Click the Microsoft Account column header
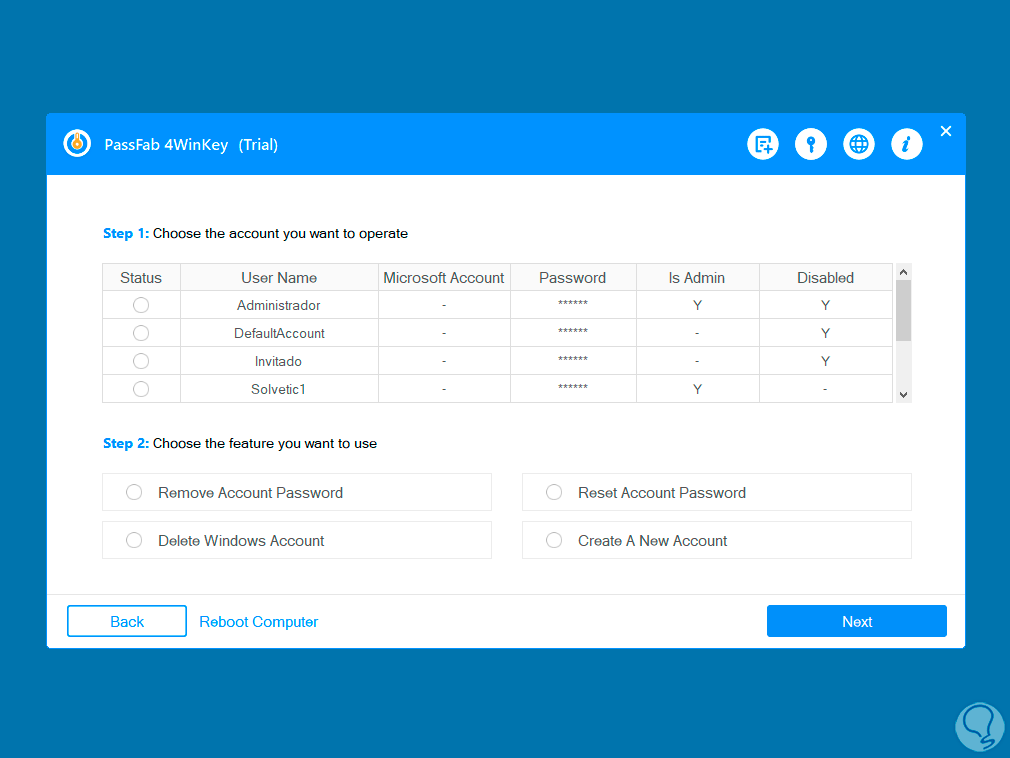This screenshot has width=1010, height=758. pos(444,278)
